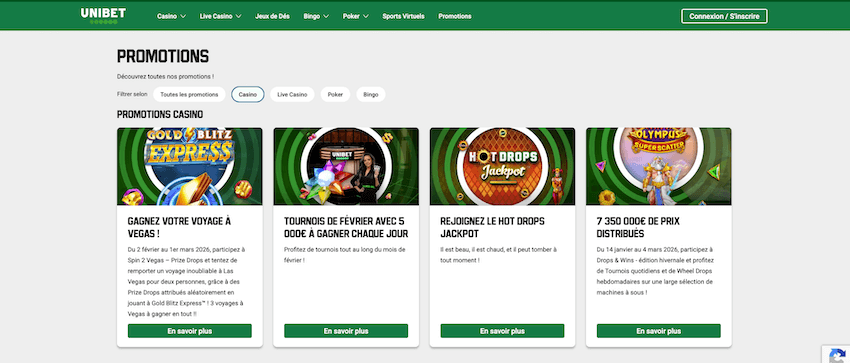Image resolution: width=850 pixels, height=363 pixels.
Task: Select the Casino filter chip
Action: [x=248, y=94]
